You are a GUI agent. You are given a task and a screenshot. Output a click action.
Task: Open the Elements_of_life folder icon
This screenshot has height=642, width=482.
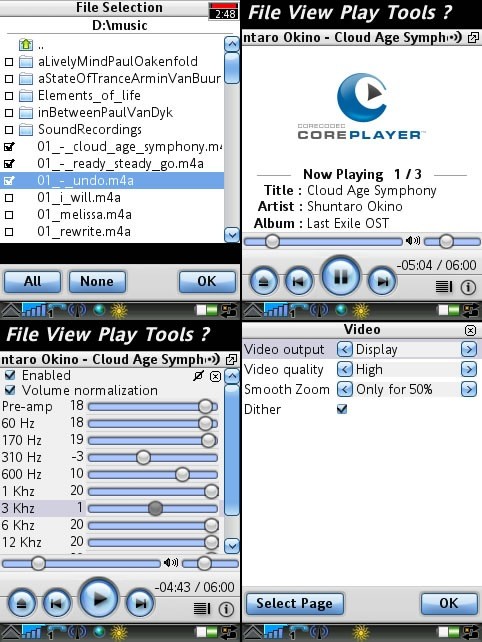[26, 96]
